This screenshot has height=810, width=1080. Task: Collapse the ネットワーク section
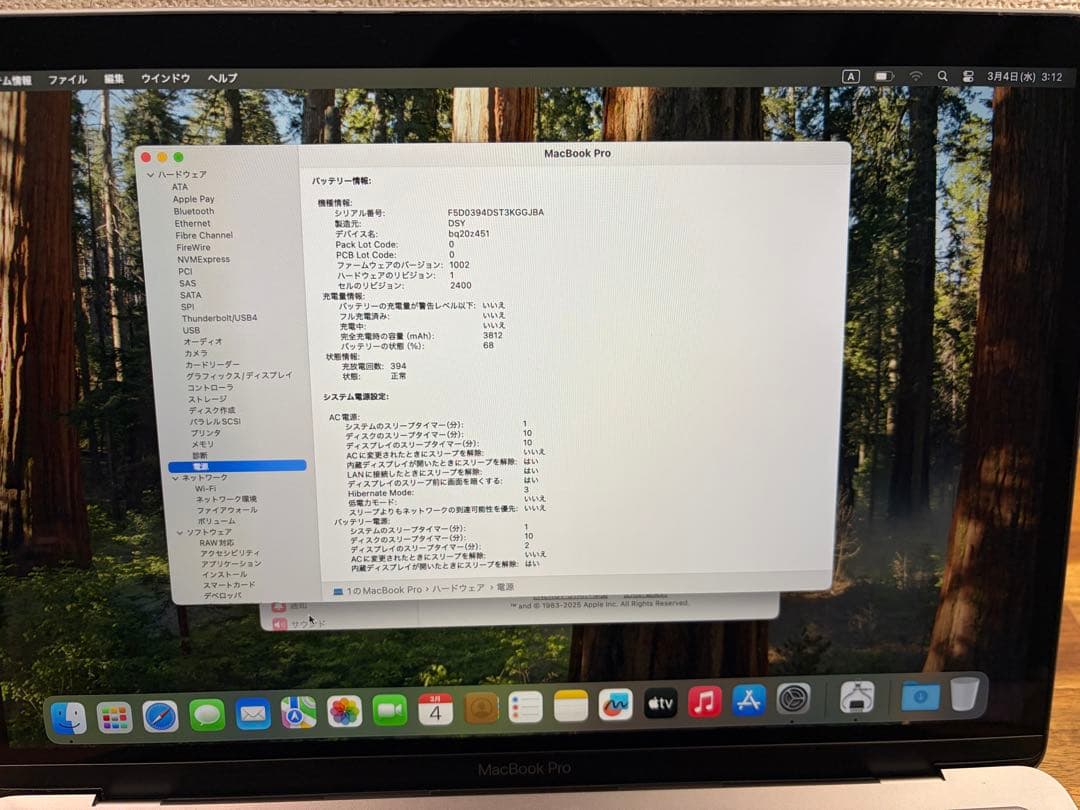tap(175, 478)
